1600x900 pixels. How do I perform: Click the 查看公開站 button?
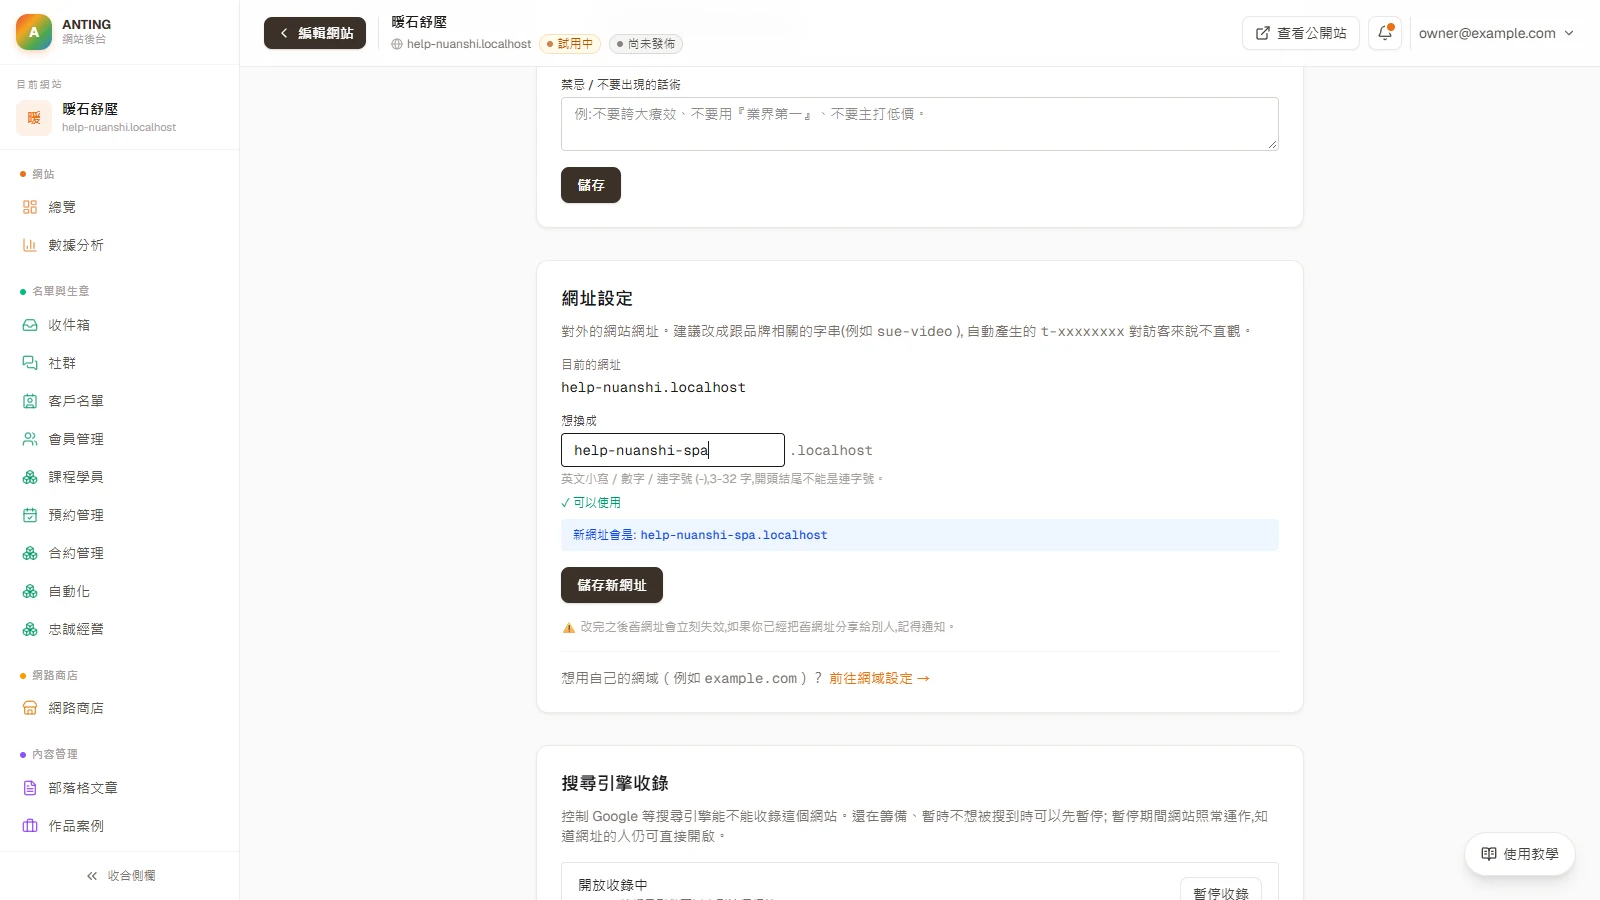(1300, 33)
